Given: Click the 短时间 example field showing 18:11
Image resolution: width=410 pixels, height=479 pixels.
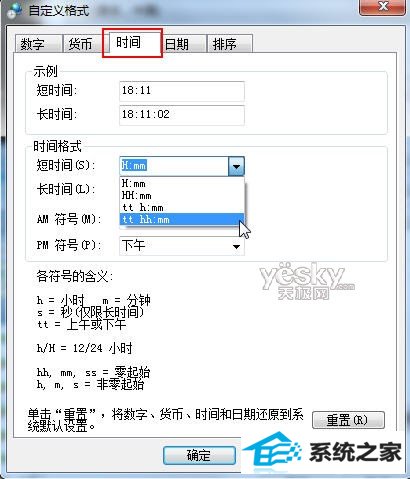Looking at the screenshot, I should click(182, 91).
